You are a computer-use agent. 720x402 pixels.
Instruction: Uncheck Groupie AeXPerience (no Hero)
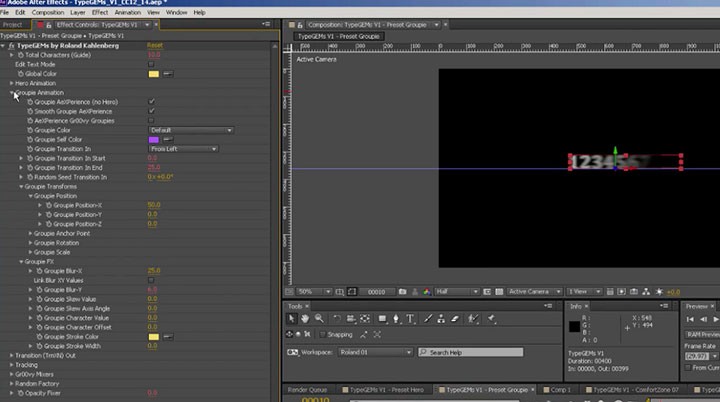151,102
